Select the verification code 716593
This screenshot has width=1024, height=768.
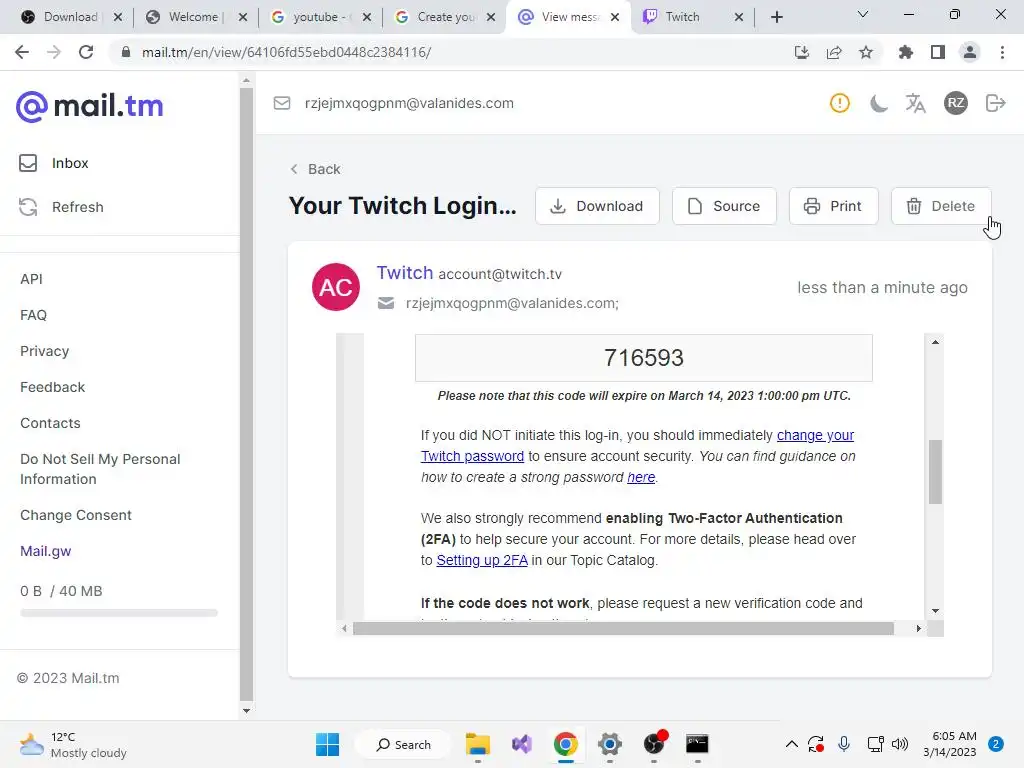(643, 358)
